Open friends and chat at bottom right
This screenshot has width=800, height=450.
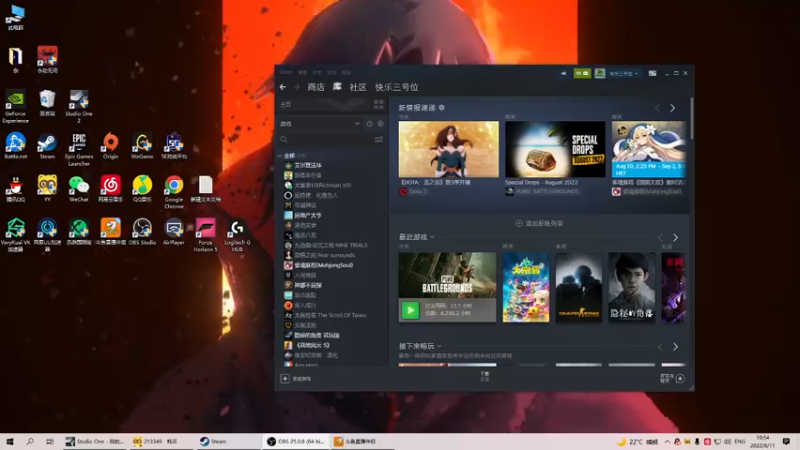[x=673, y=378]
